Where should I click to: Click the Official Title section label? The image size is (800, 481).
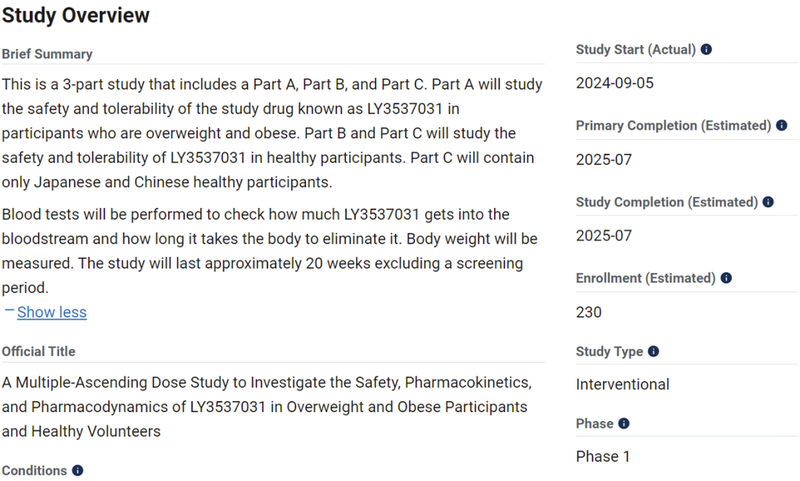click(38, 352)
